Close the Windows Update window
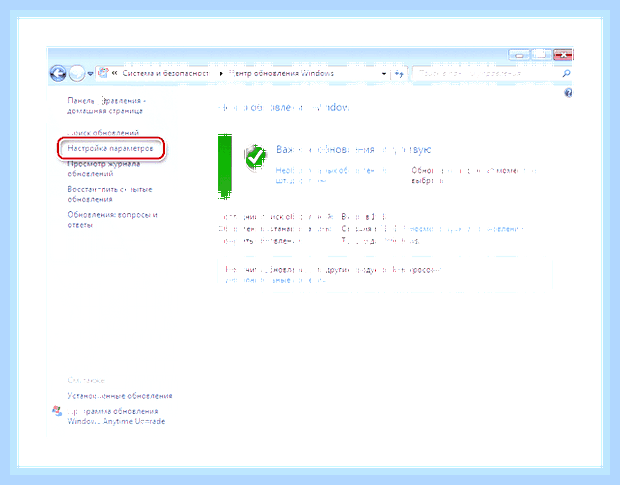The image size is (620, 485). coord(563,55)
